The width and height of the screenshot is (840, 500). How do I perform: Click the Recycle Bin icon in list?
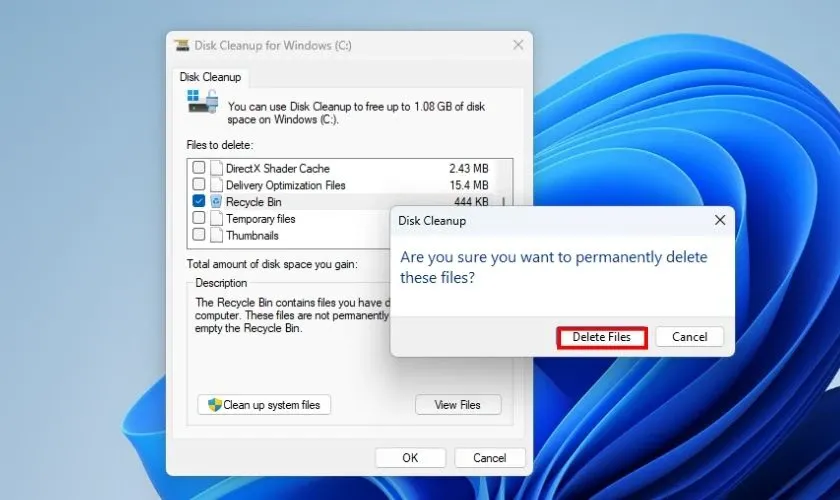pyautogui.click(x=216, y=202)
